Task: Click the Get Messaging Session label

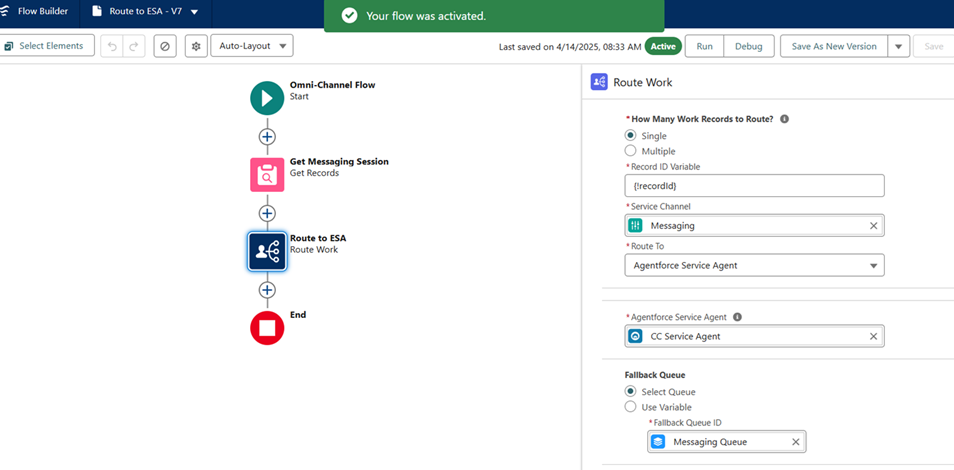Action: 339,162
